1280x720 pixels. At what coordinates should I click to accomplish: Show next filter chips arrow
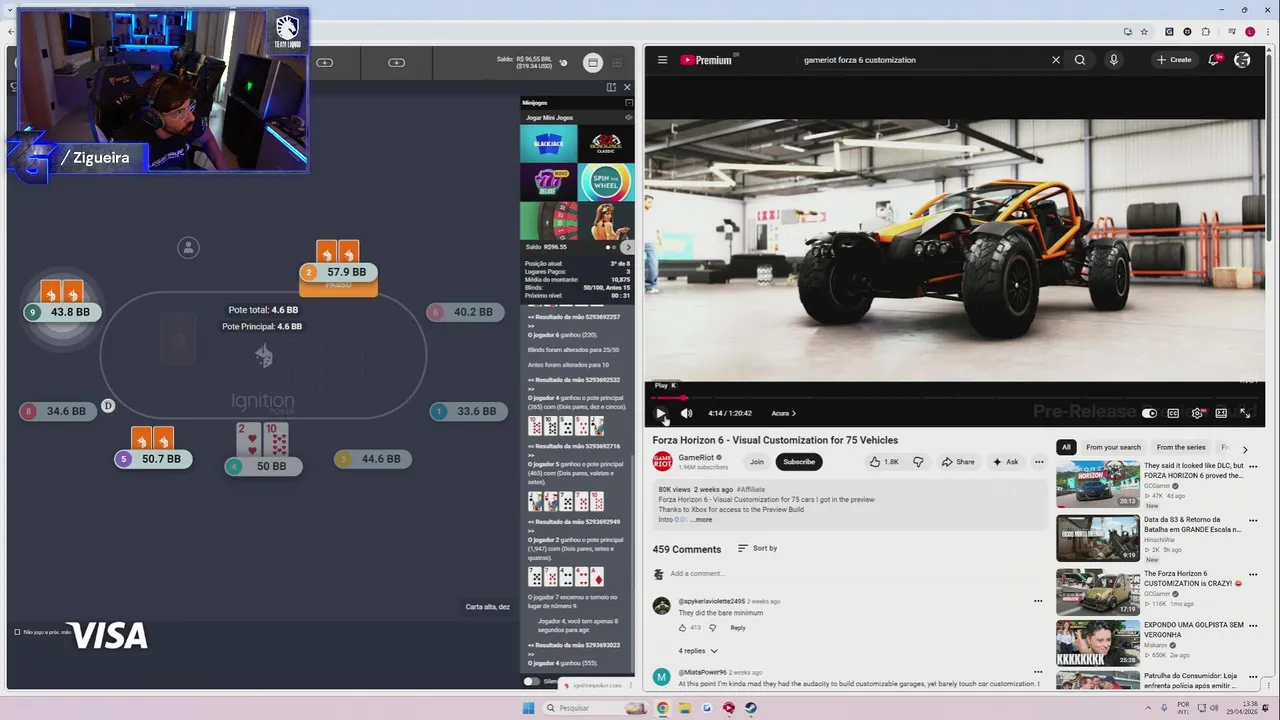point(1245,449)
